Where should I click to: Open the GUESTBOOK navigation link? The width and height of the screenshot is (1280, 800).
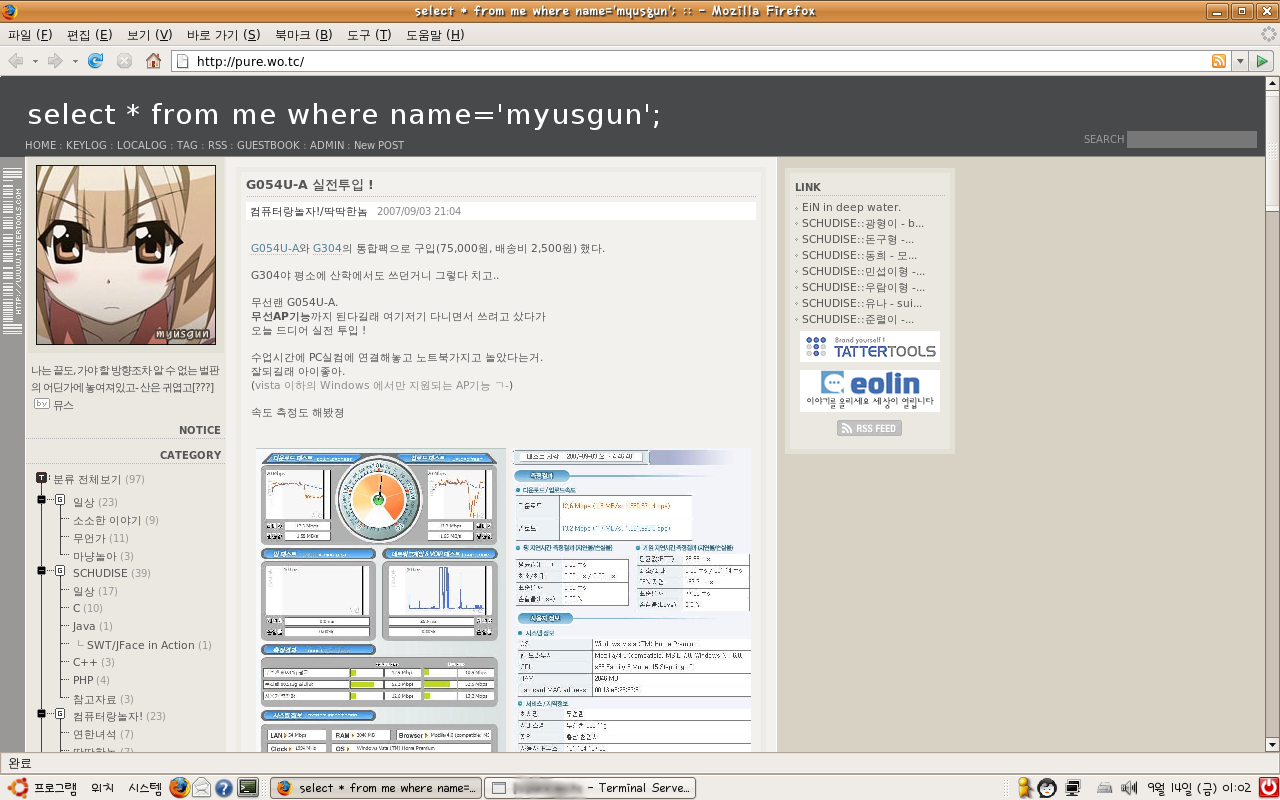point(268,145)
